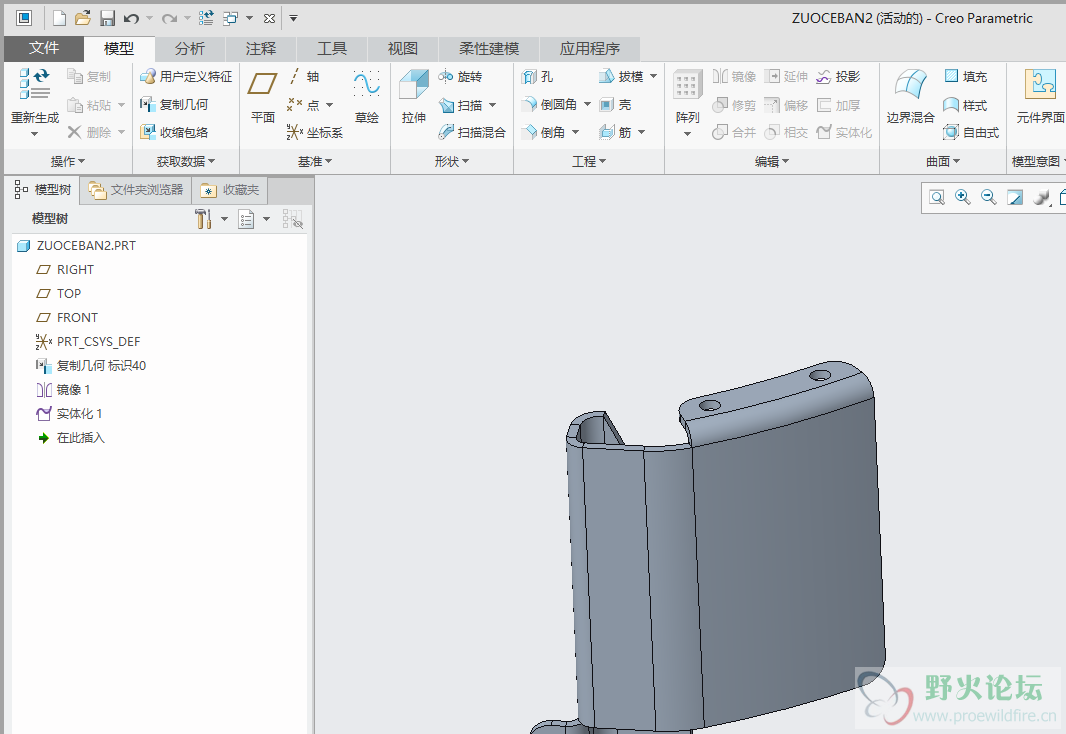Click the 坐标系 (Coordinate System) tool
This screenshot has height=734, width=1066.
tap(315, 132)
